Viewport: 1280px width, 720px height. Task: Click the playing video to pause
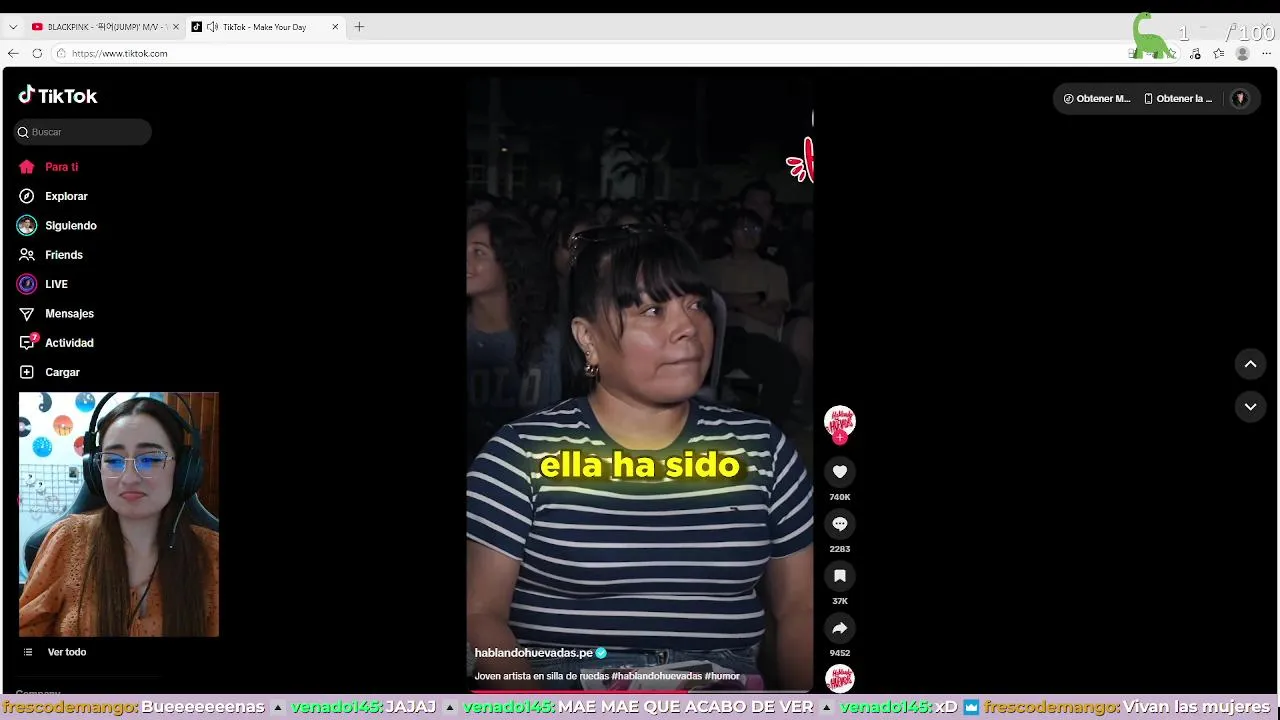(x=640, y=385)
